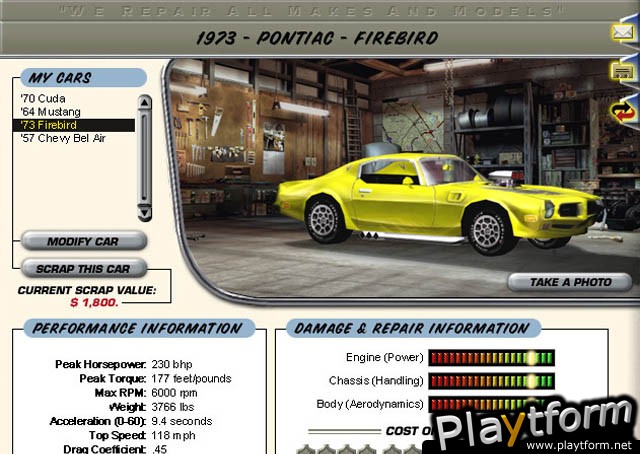Click the Scrap This Car button
The image size is (640, 454).
pyautogui.click(x=84, y=269)
